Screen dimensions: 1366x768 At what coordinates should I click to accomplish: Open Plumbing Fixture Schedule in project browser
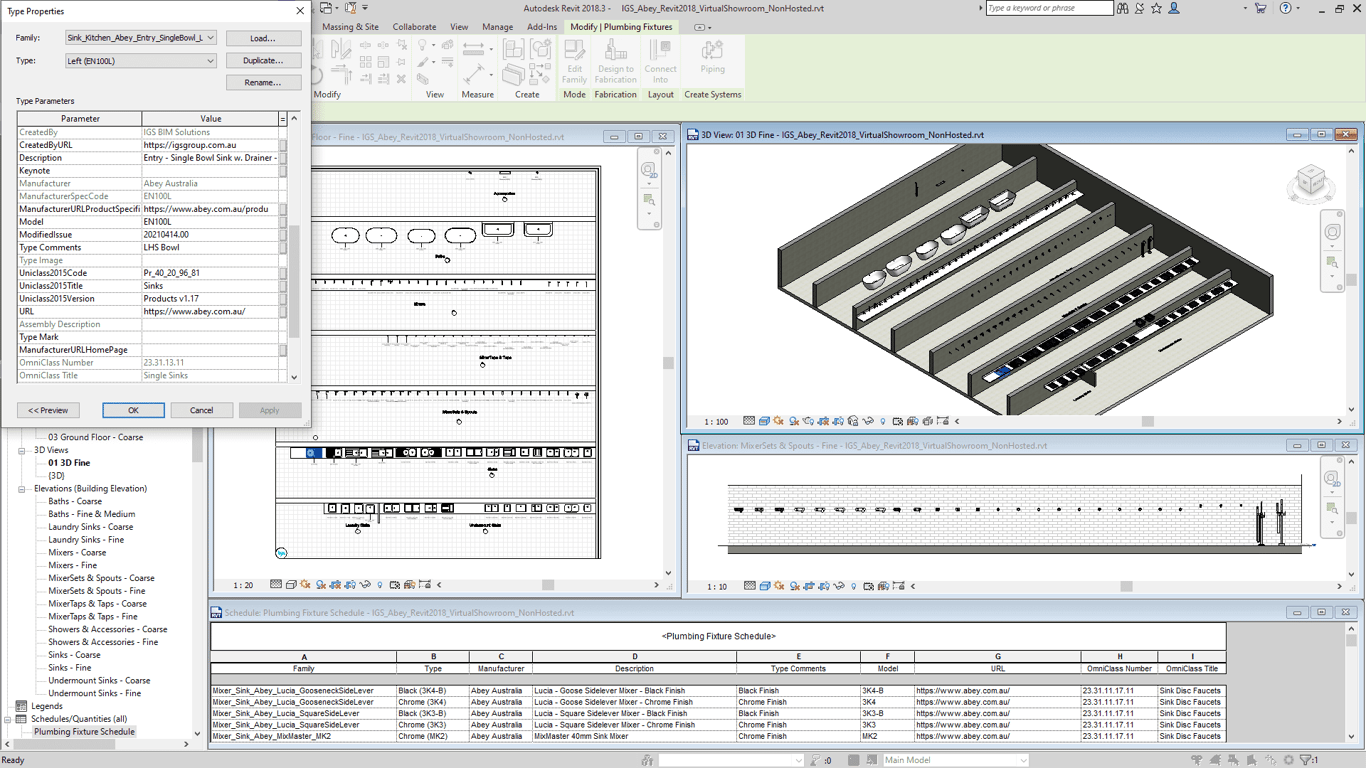click(x=84, y=732)
